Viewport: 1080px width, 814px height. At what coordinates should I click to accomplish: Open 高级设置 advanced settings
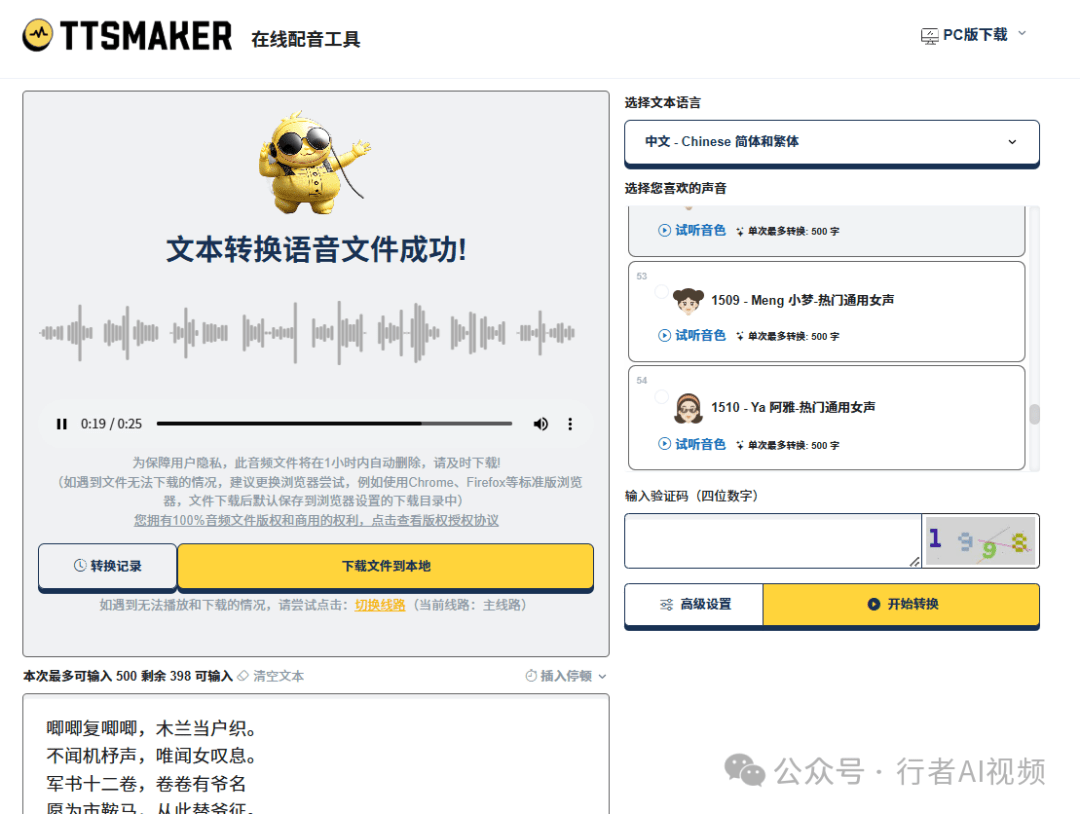tap(694, 604)
